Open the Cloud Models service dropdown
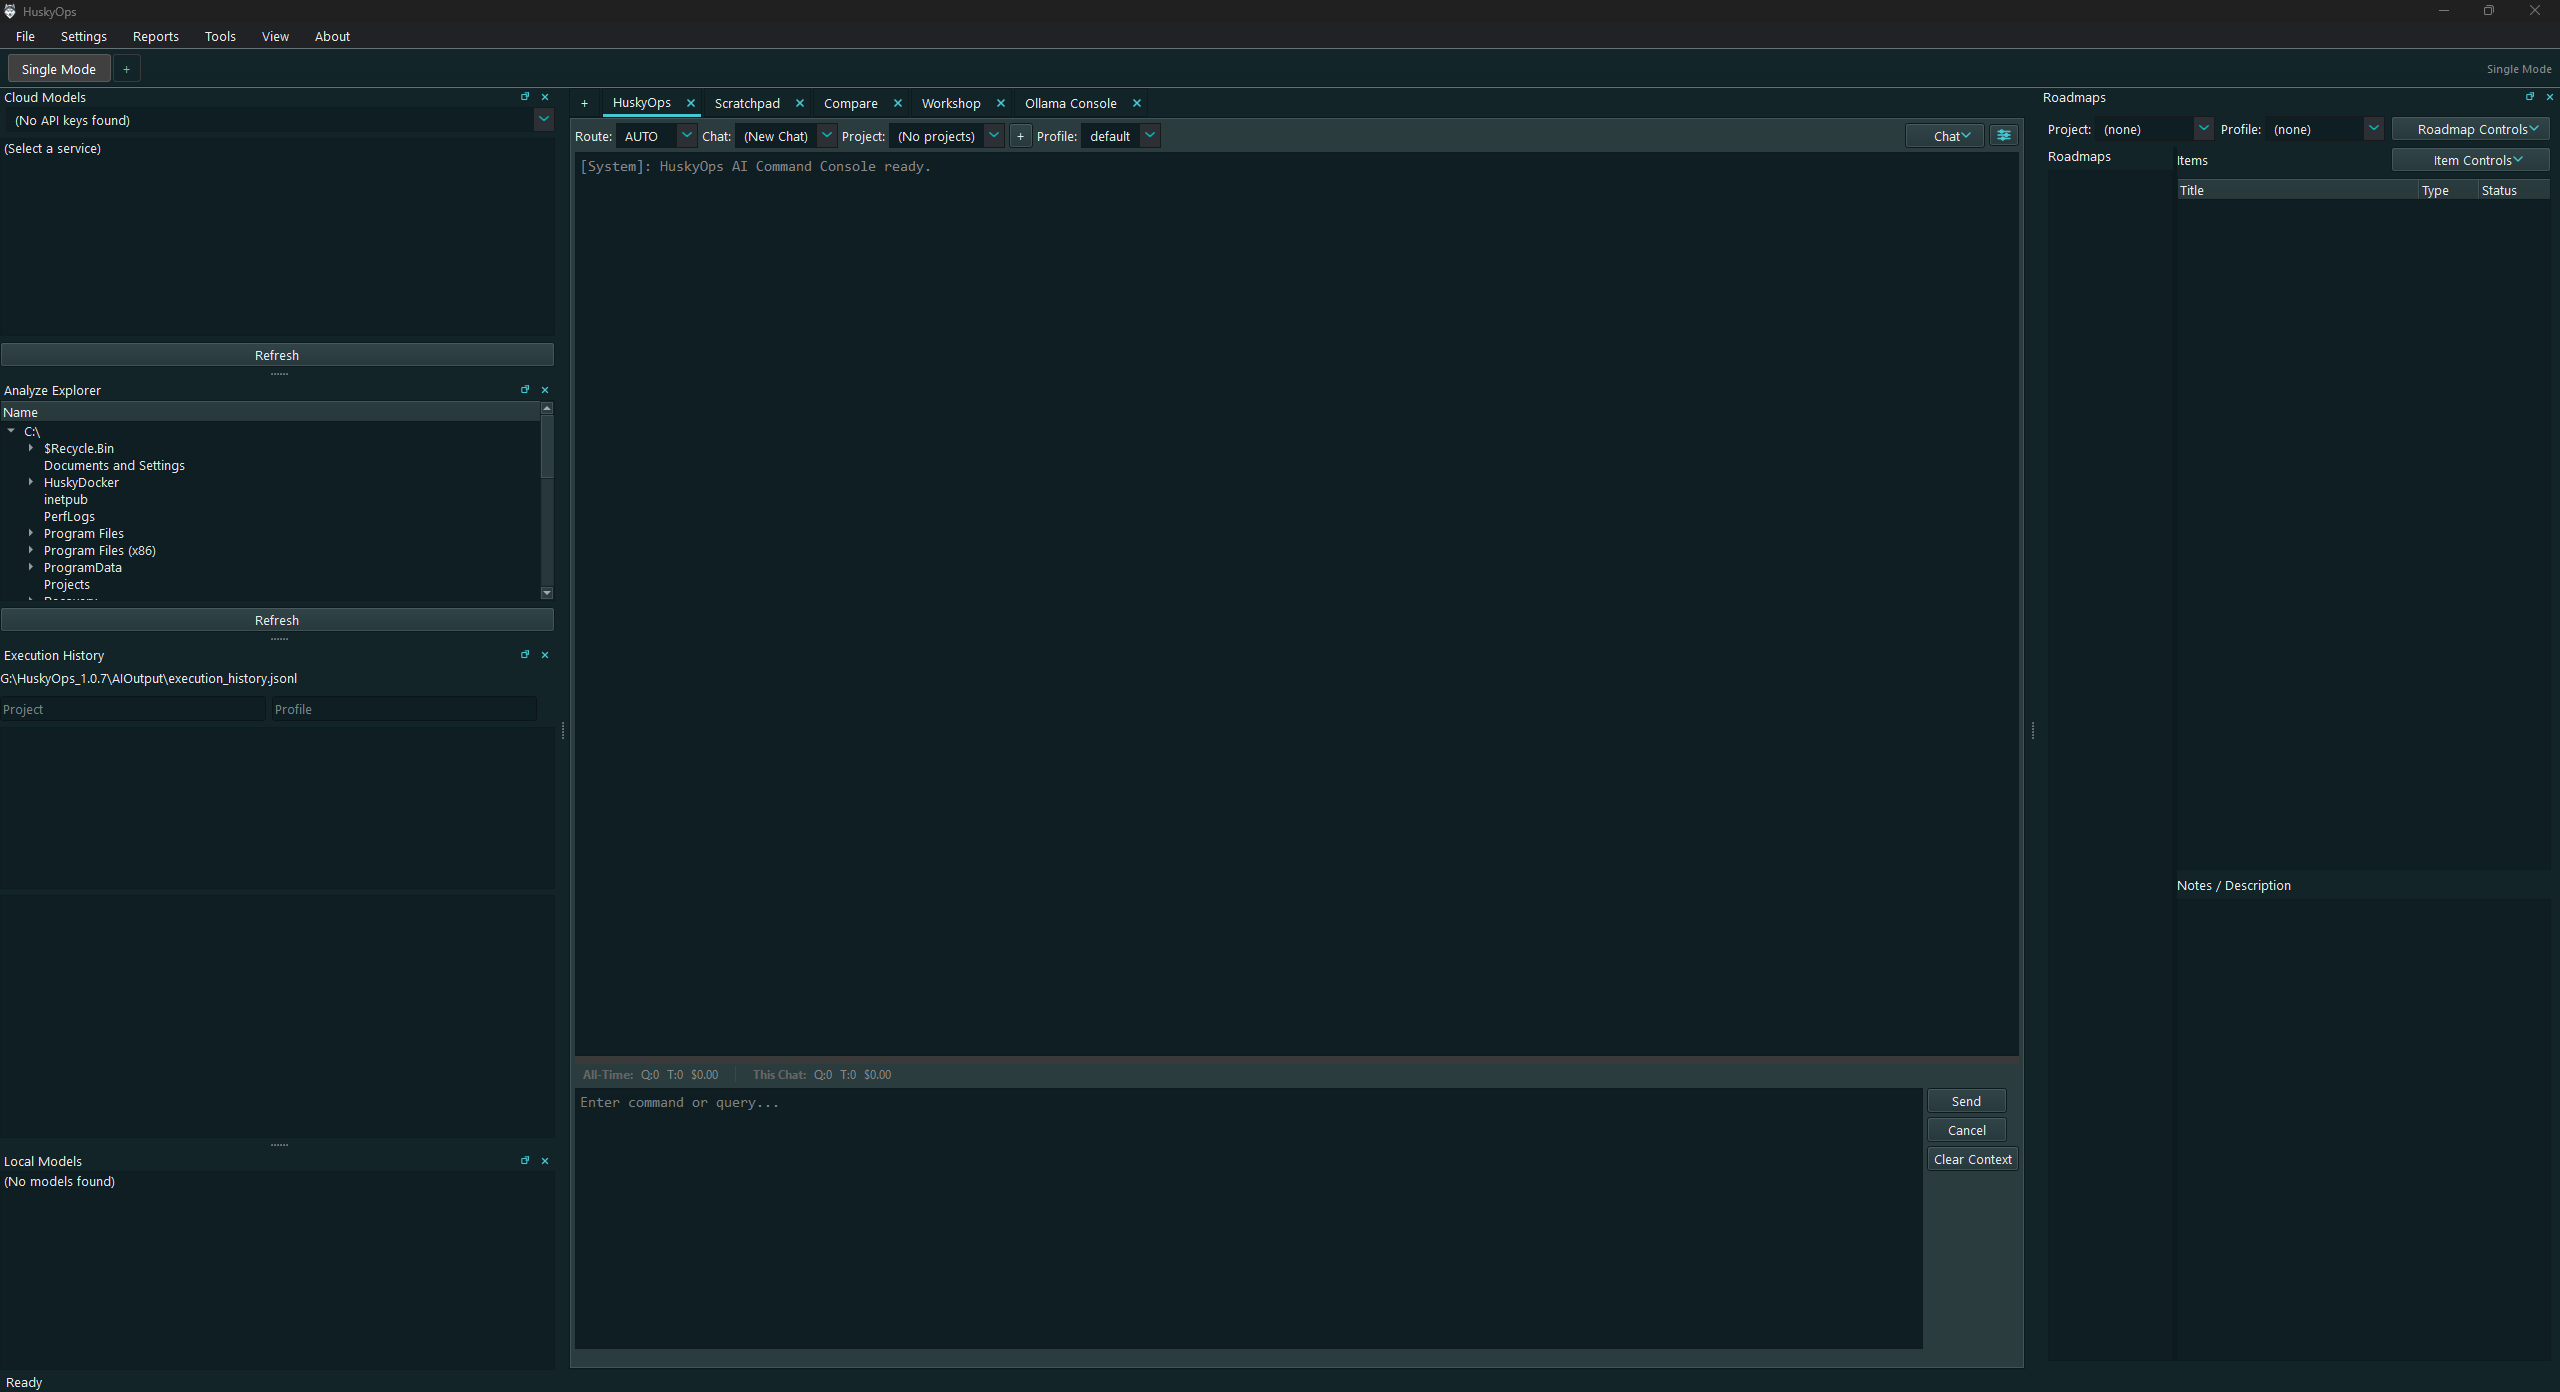 click(544, 120)
